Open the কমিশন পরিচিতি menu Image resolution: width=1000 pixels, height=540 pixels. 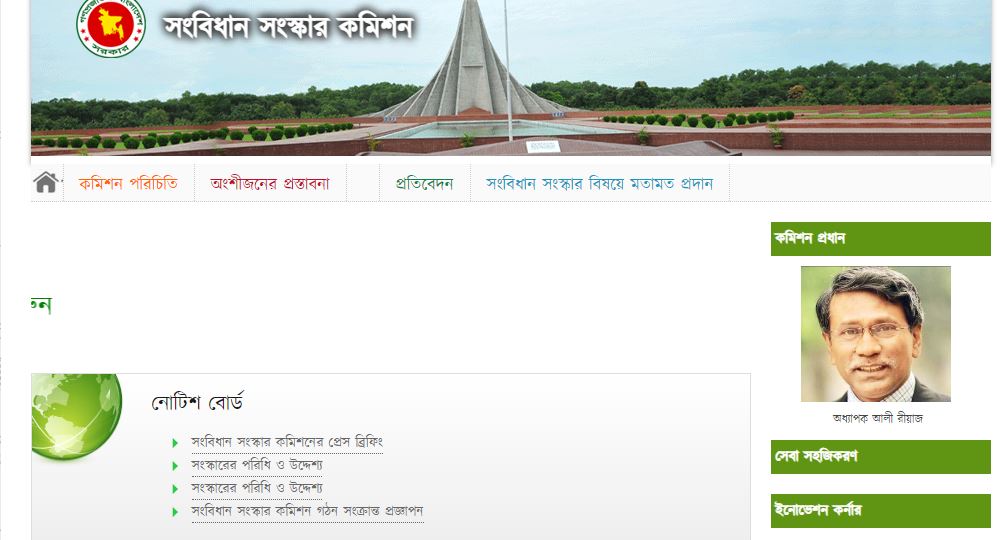(128, 184)
